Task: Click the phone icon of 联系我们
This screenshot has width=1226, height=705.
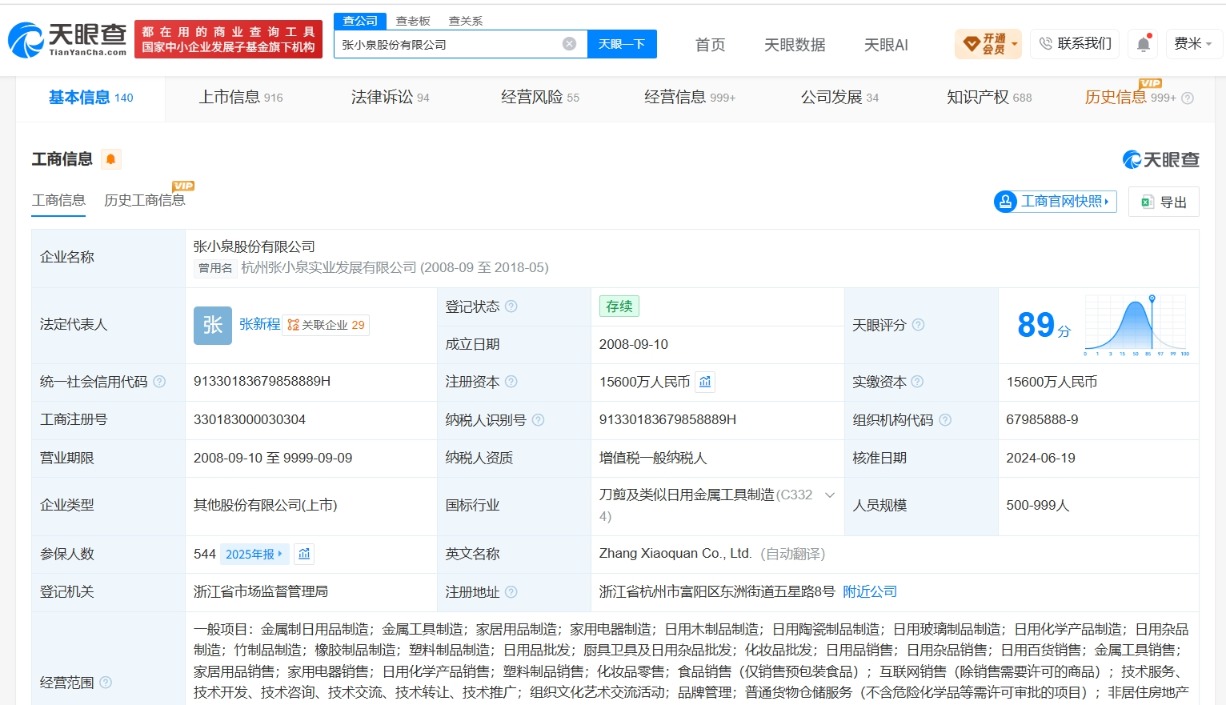Action: [x=1046, y=44]
